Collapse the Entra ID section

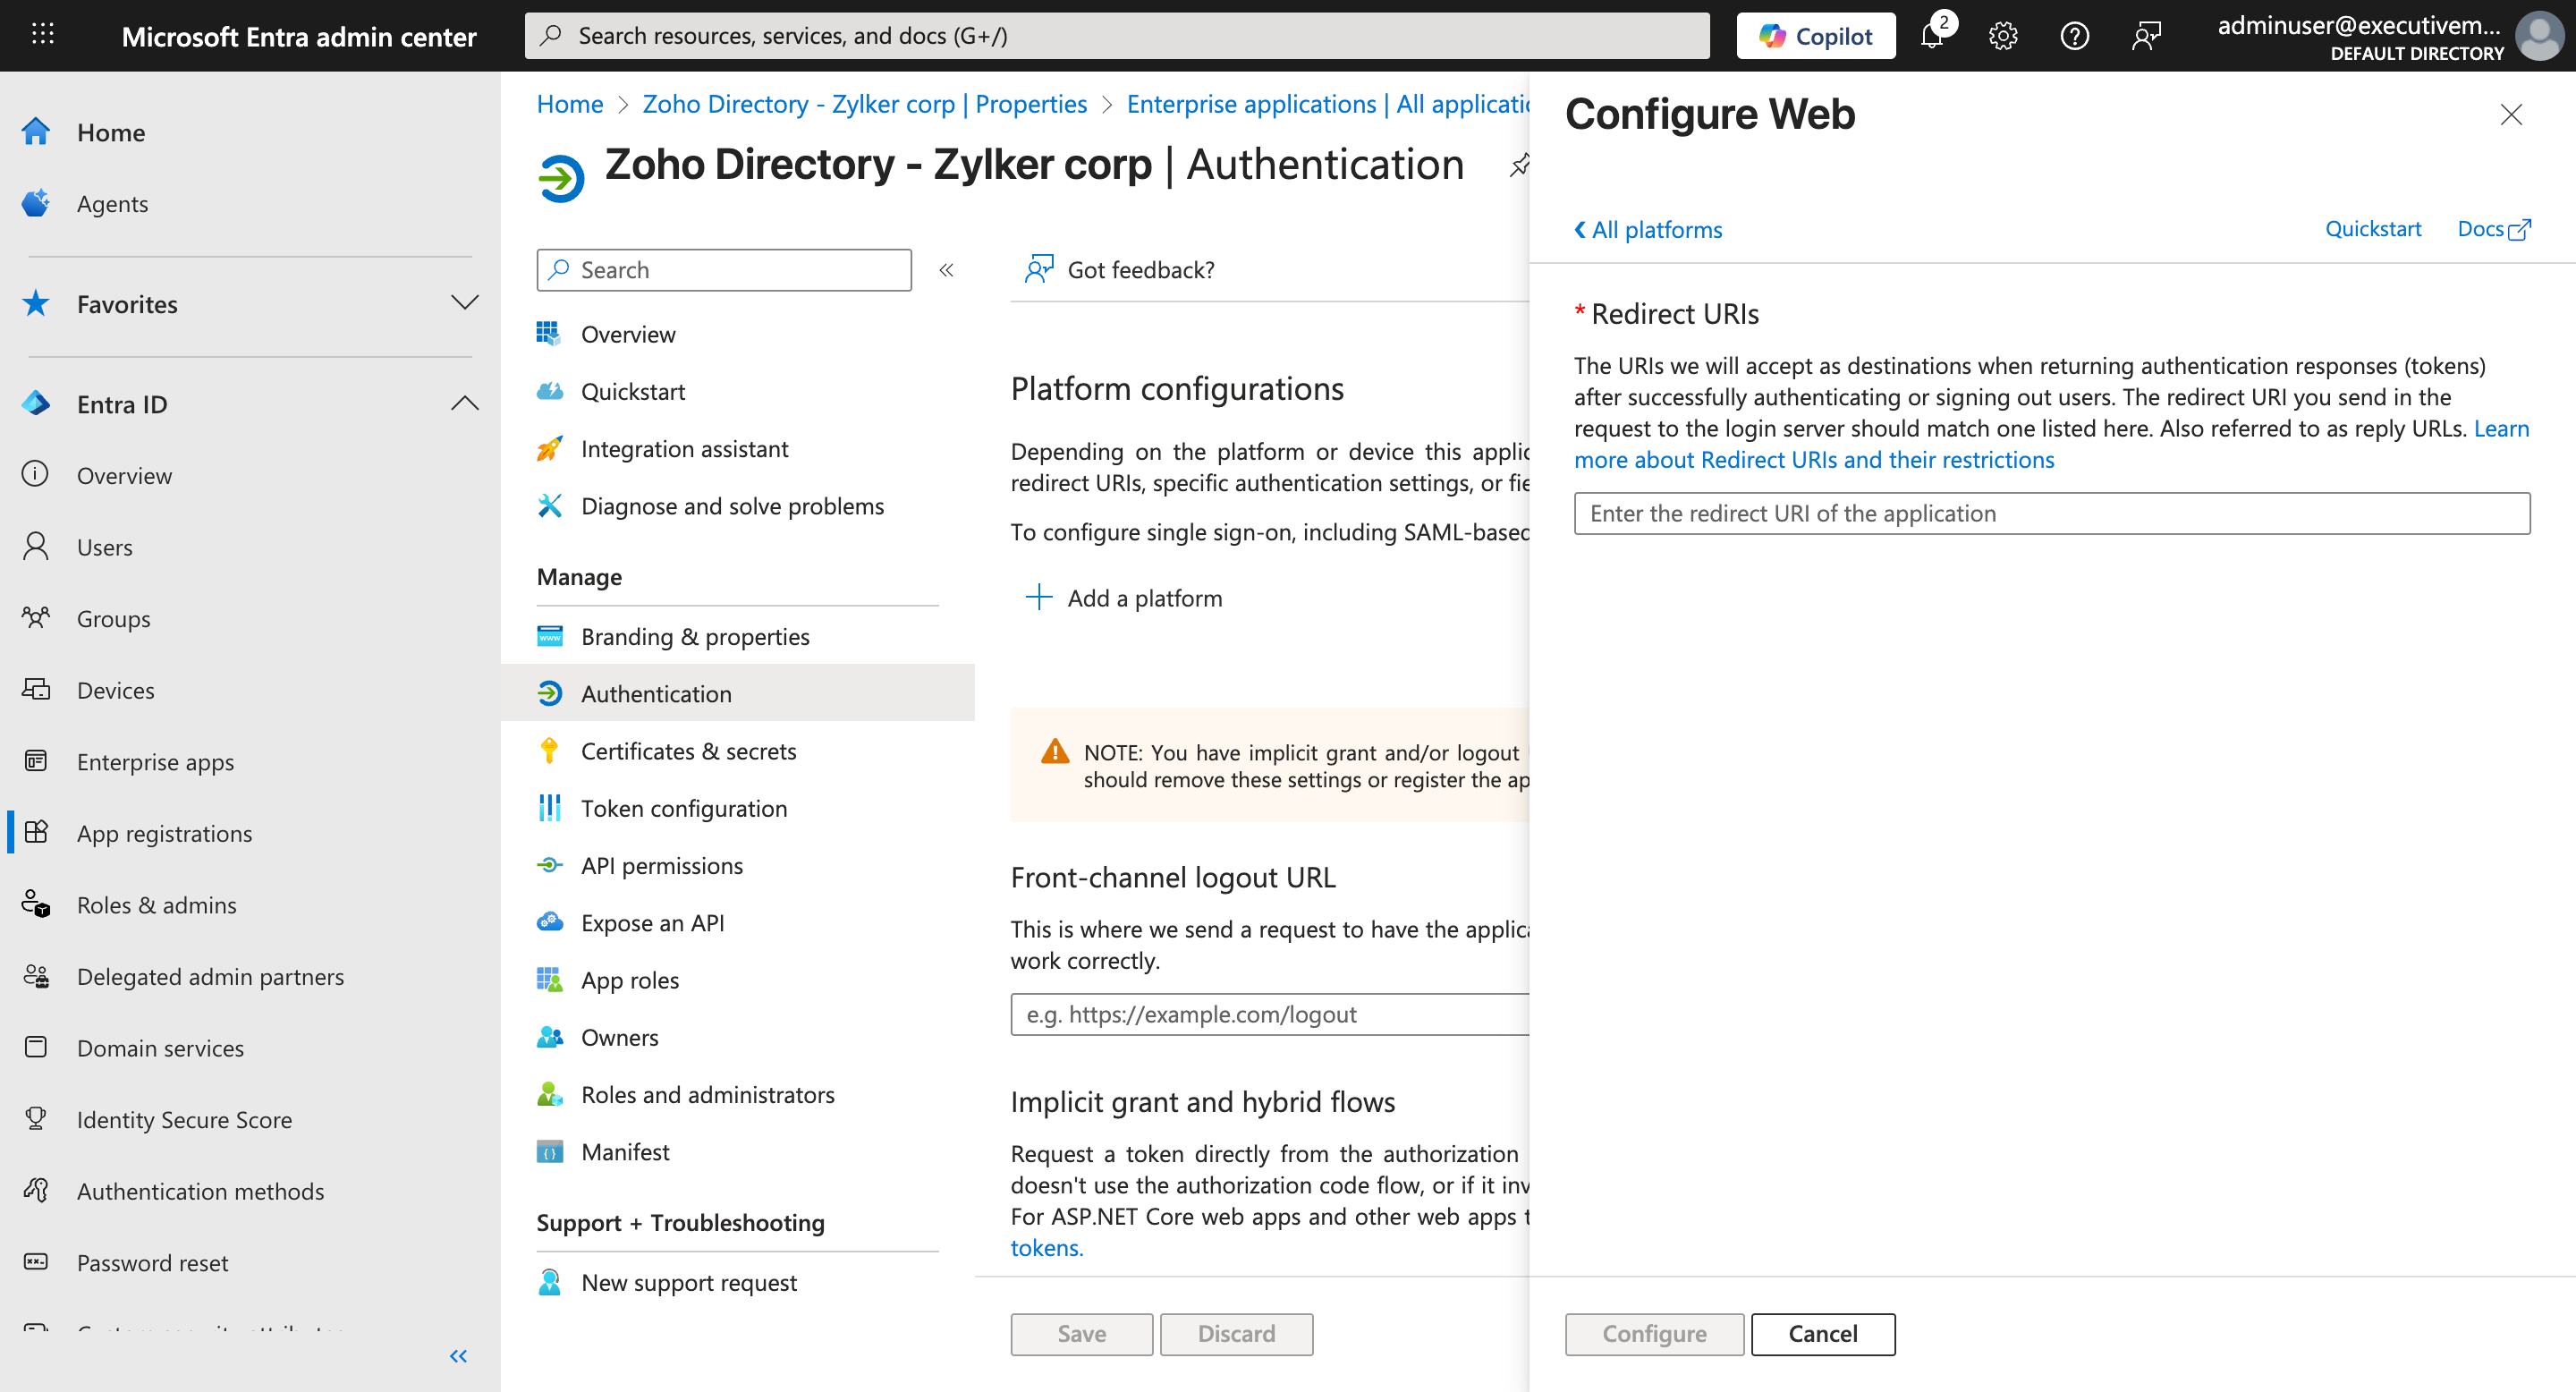[464, 404]
